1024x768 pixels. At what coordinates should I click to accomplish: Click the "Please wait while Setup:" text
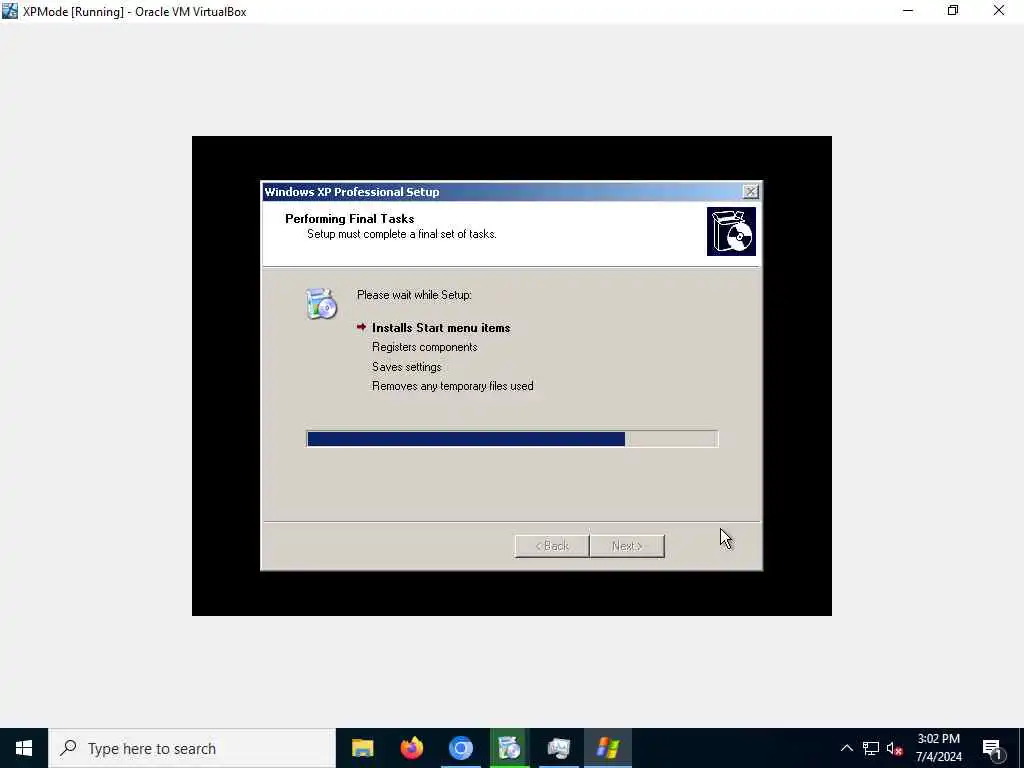414,295
